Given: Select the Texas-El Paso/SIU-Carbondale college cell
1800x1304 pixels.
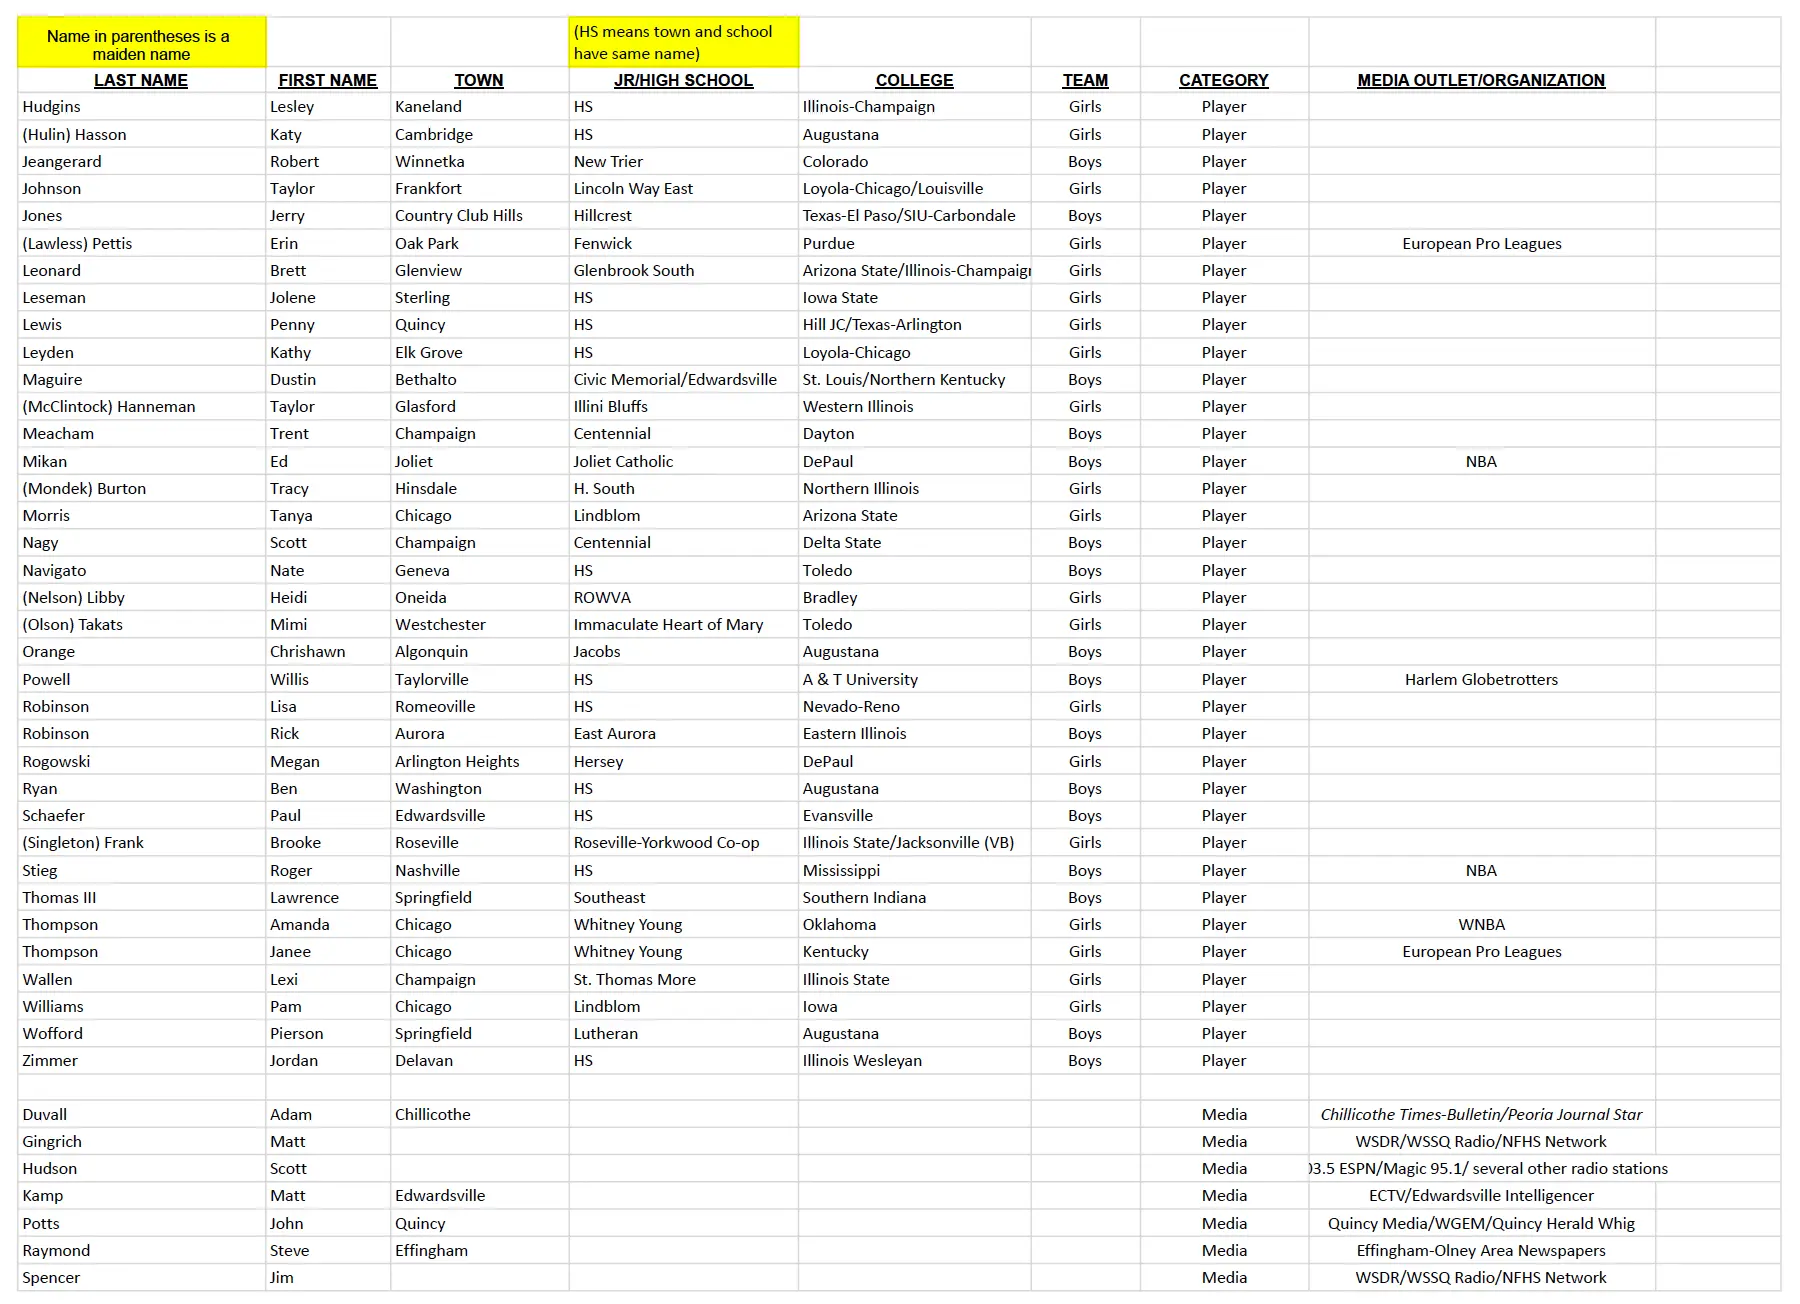Looking at the screenshot, I should click(x=908, y=215).
